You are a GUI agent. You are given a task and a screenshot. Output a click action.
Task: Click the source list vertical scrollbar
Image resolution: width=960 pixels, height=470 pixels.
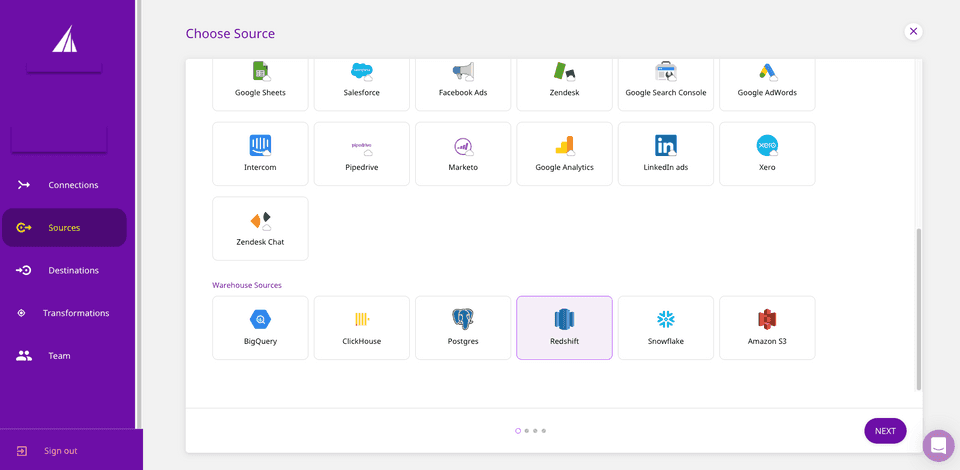coord(919,308)
